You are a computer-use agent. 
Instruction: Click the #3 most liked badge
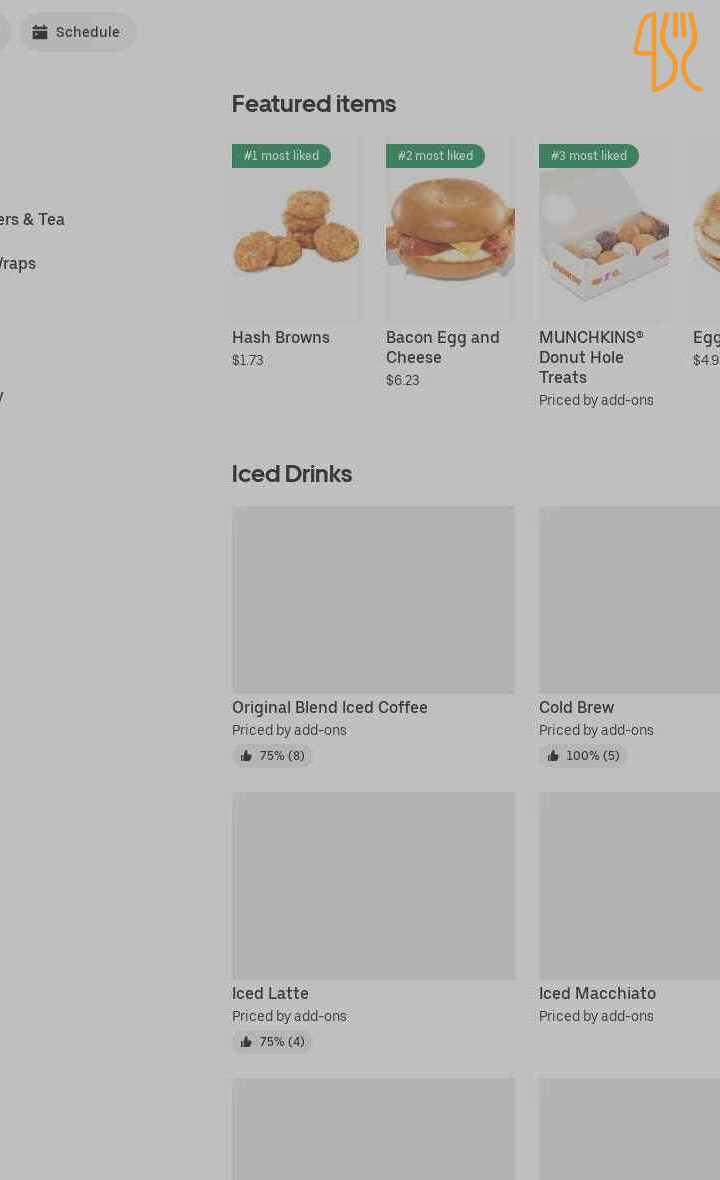coord(588,156)
